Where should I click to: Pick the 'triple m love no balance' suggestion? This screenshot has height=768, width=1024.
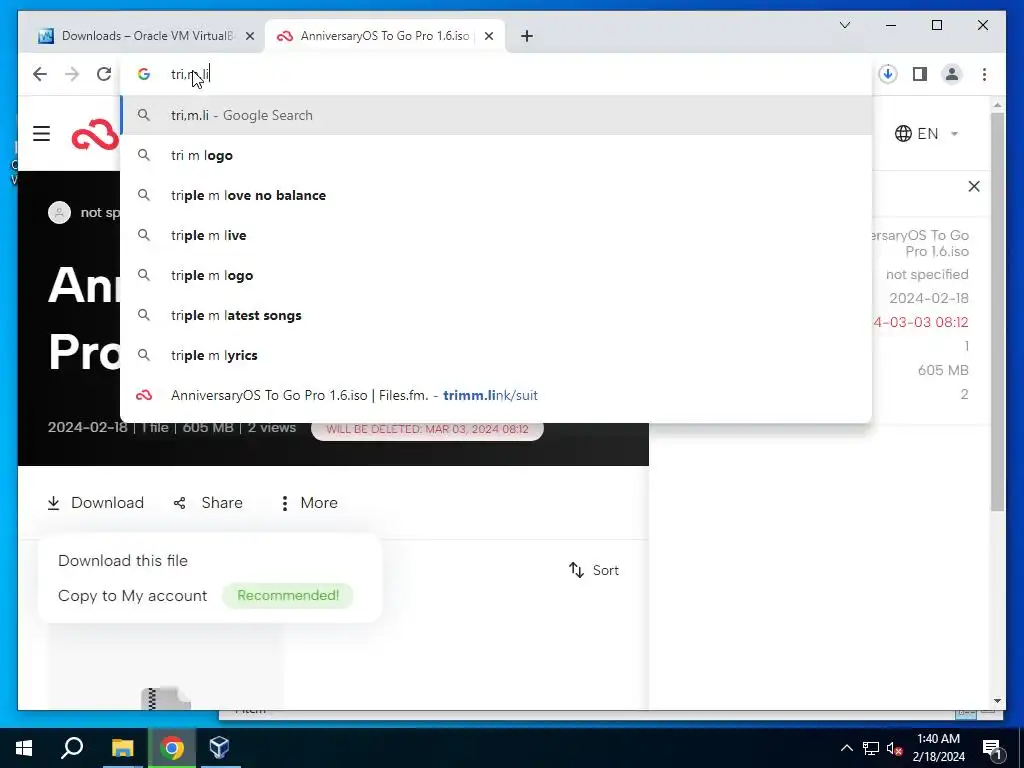(x=496, y=195)
